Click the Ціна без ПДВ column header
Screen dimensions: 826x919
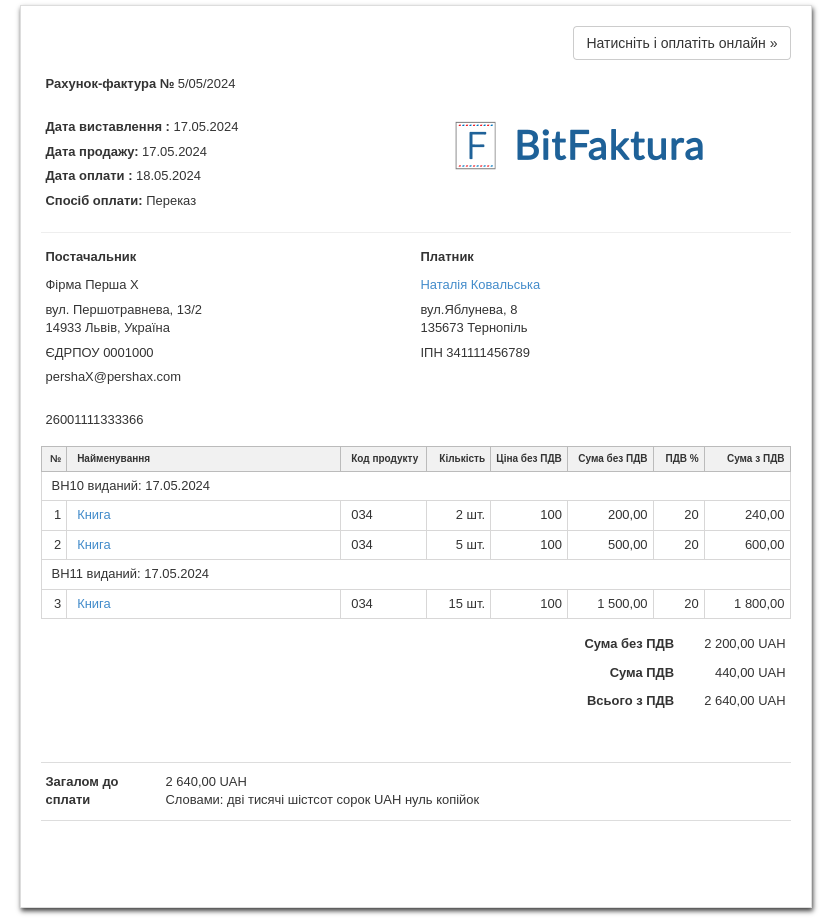coord(528,459)
